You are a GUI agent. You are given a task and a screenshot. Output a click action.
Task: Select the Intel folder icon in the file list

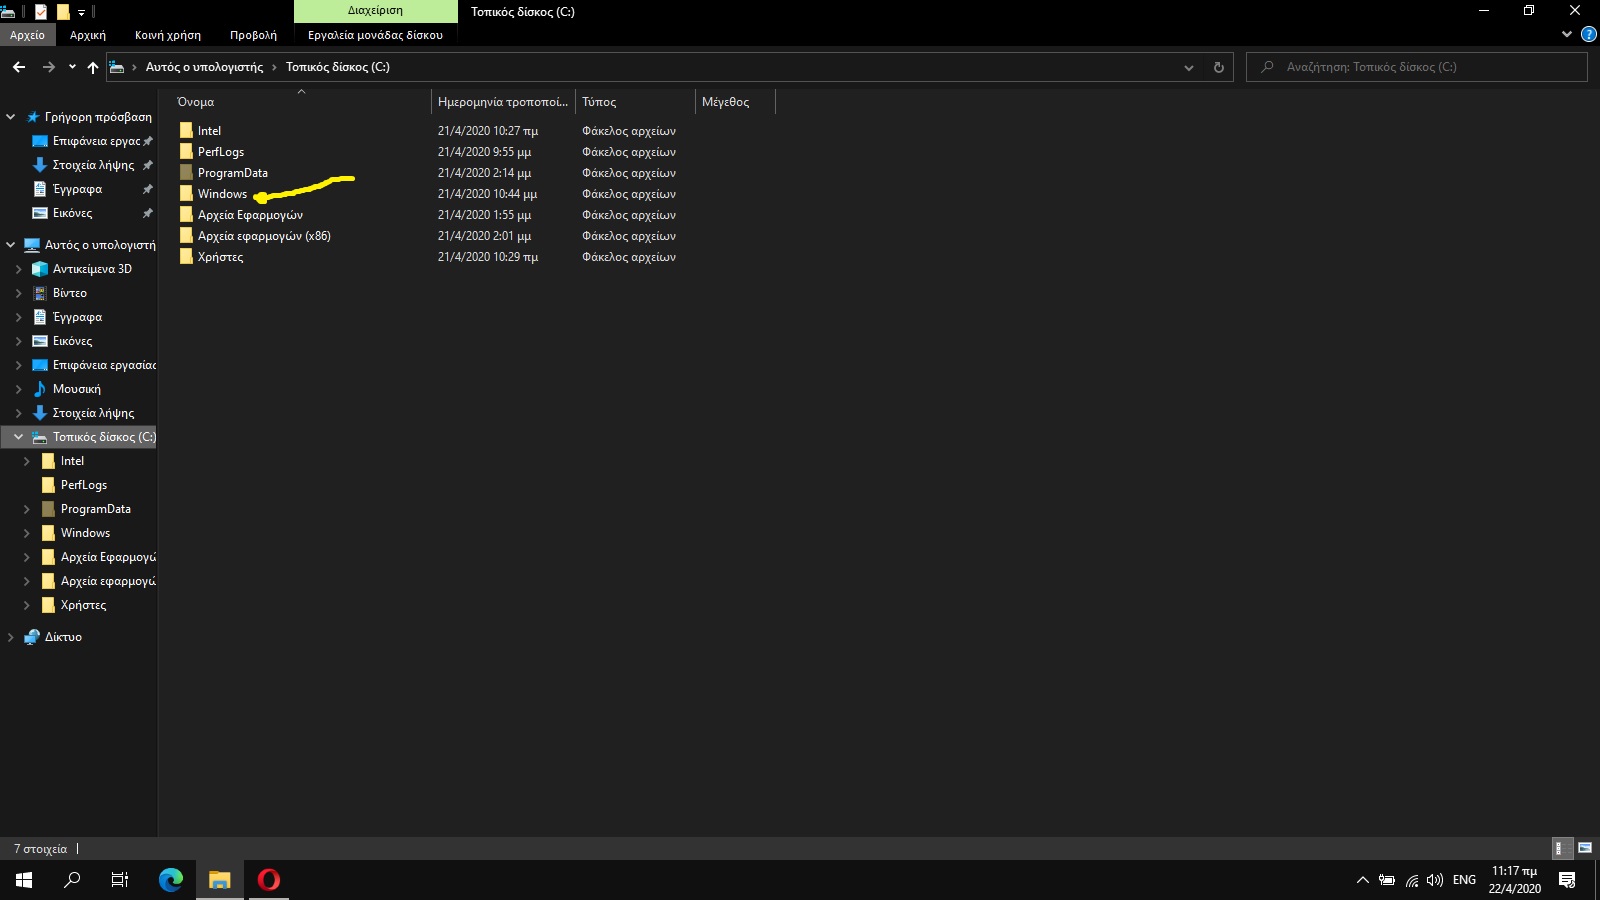coord(186,131)
